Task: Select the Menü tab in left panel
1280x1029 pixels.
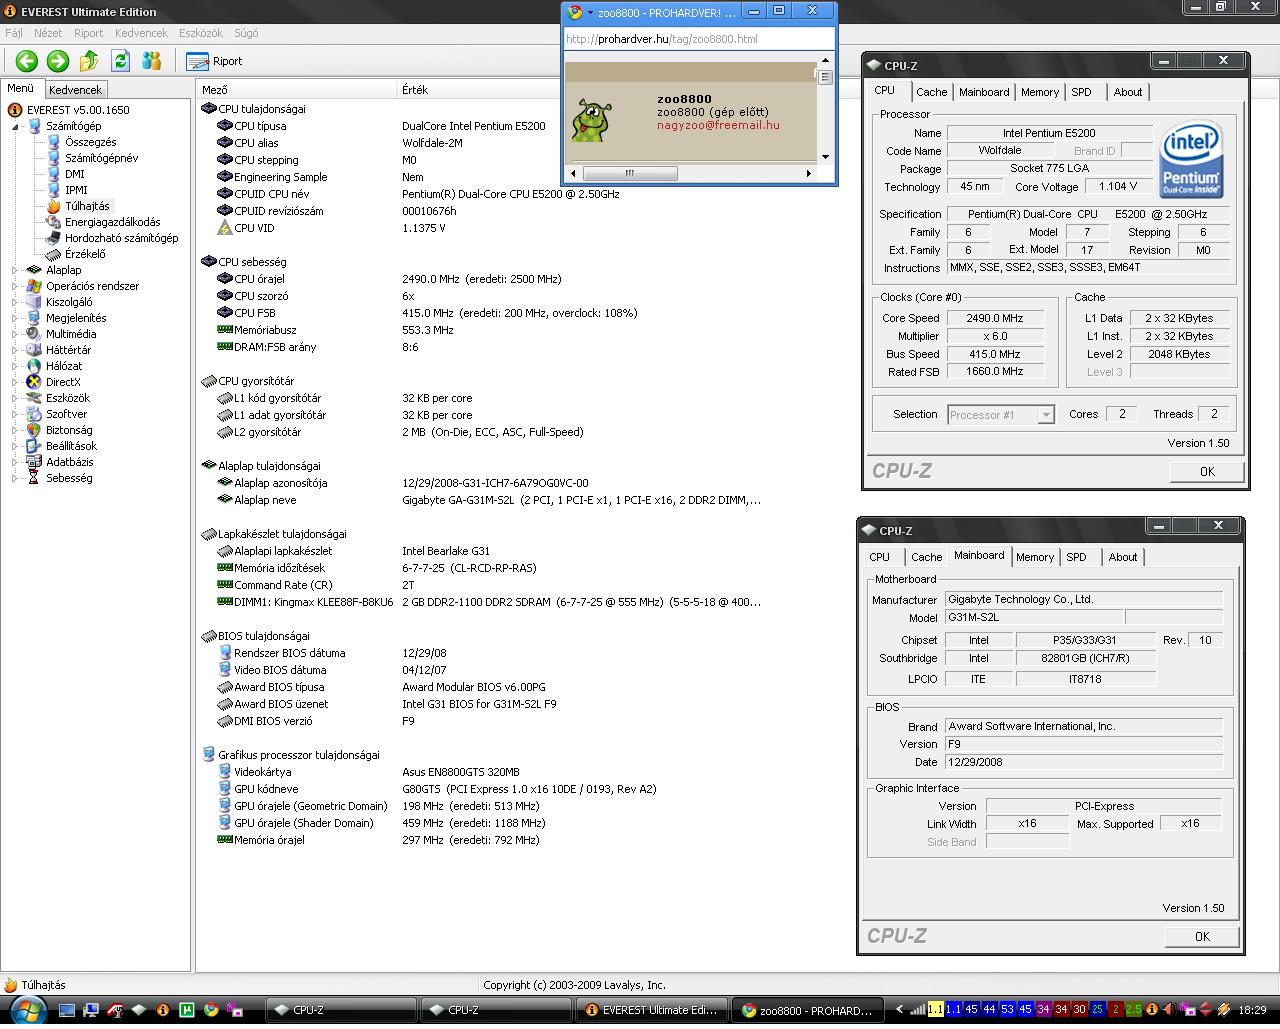Action: (x=21, y=88)
